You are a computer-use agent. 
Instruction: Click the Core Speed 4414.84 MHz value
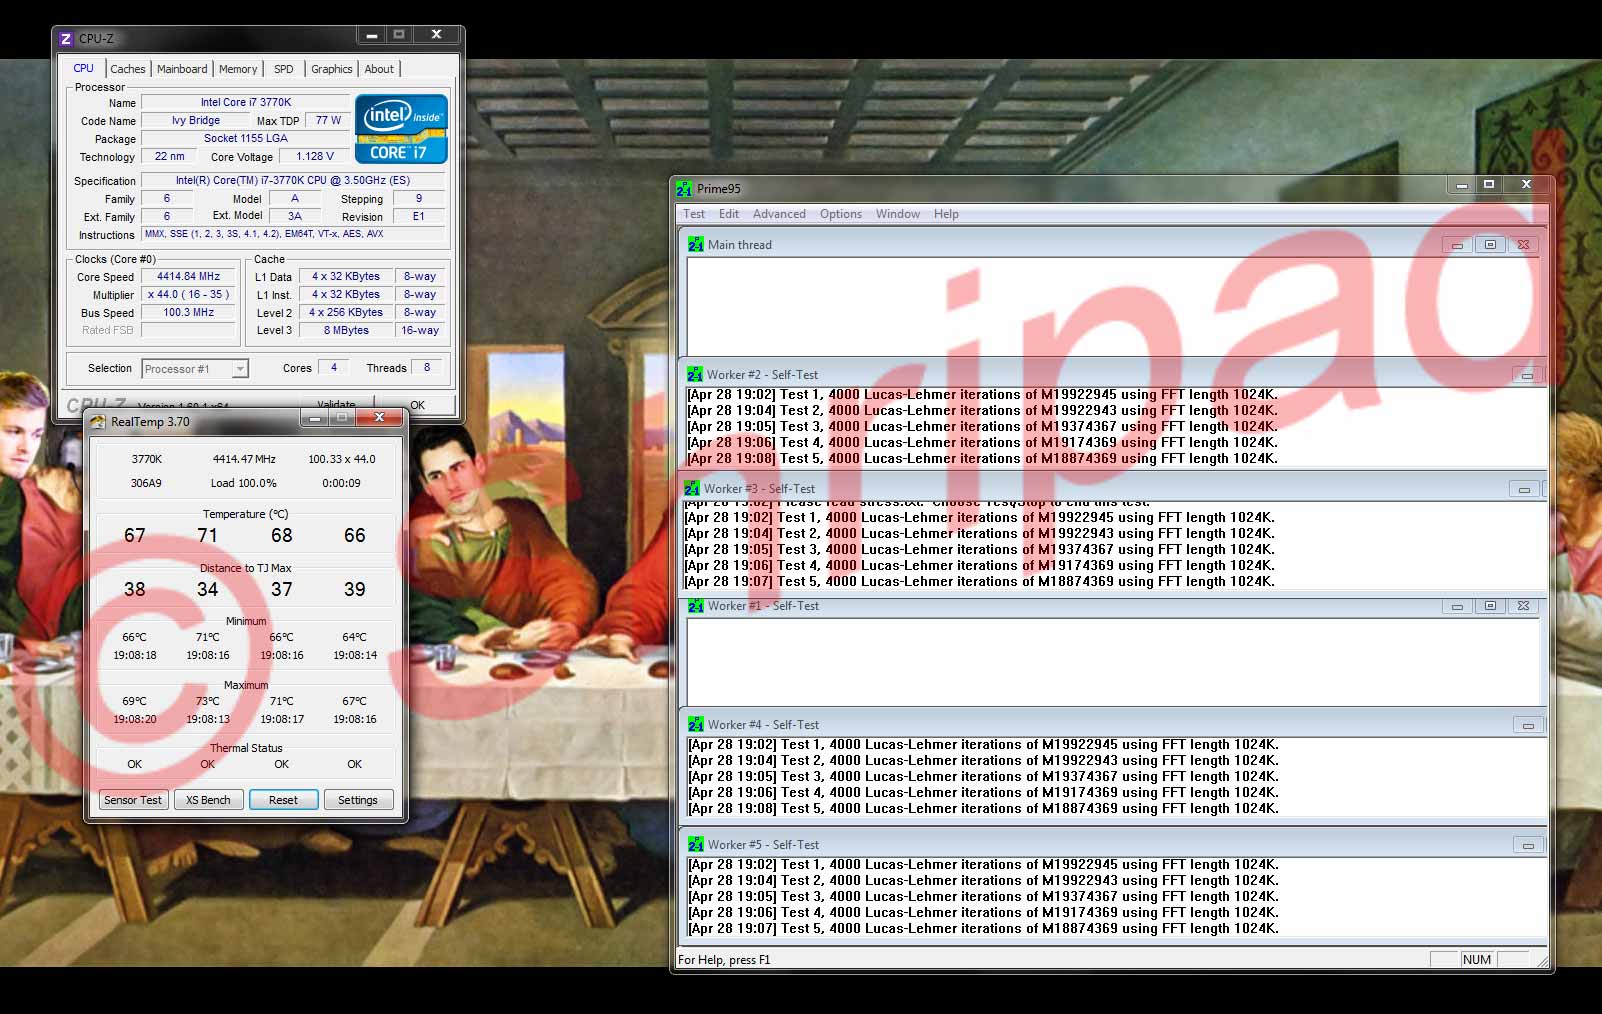(189, 277)
